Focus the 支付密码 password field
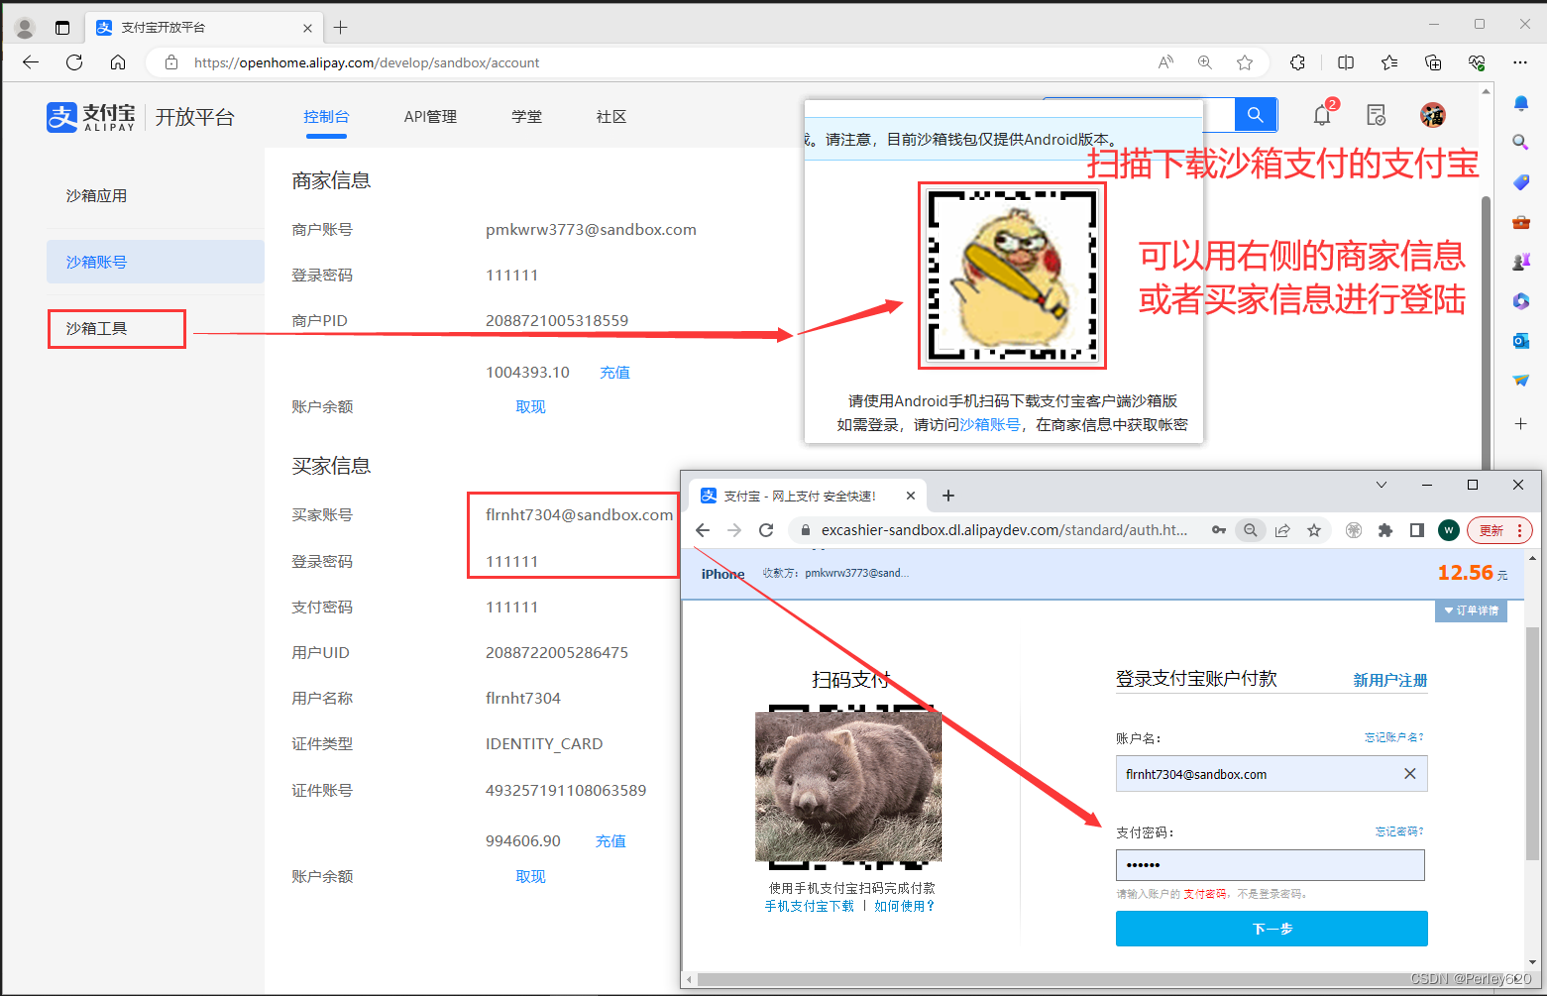 (x=1270, y=865)
